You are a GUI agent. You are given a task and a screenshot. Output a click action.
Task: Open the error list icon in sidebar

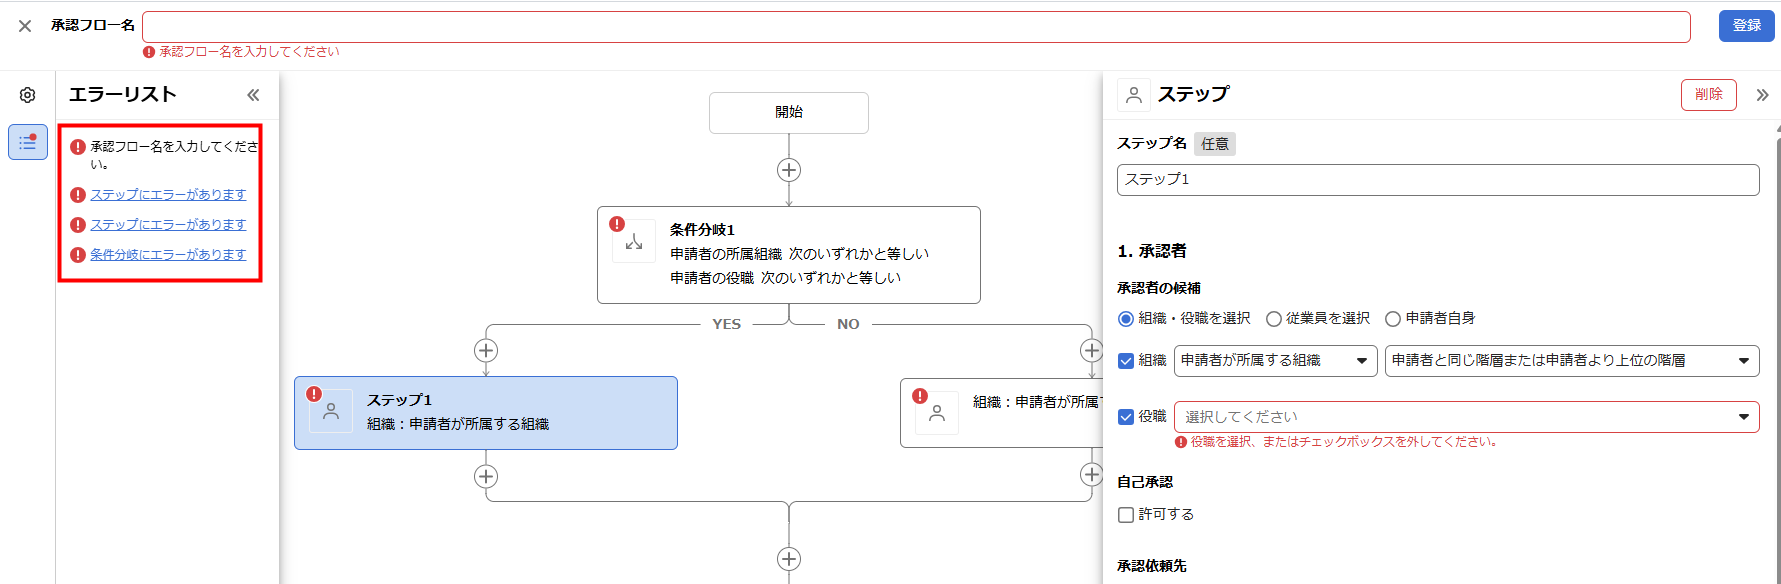(28, 142)
